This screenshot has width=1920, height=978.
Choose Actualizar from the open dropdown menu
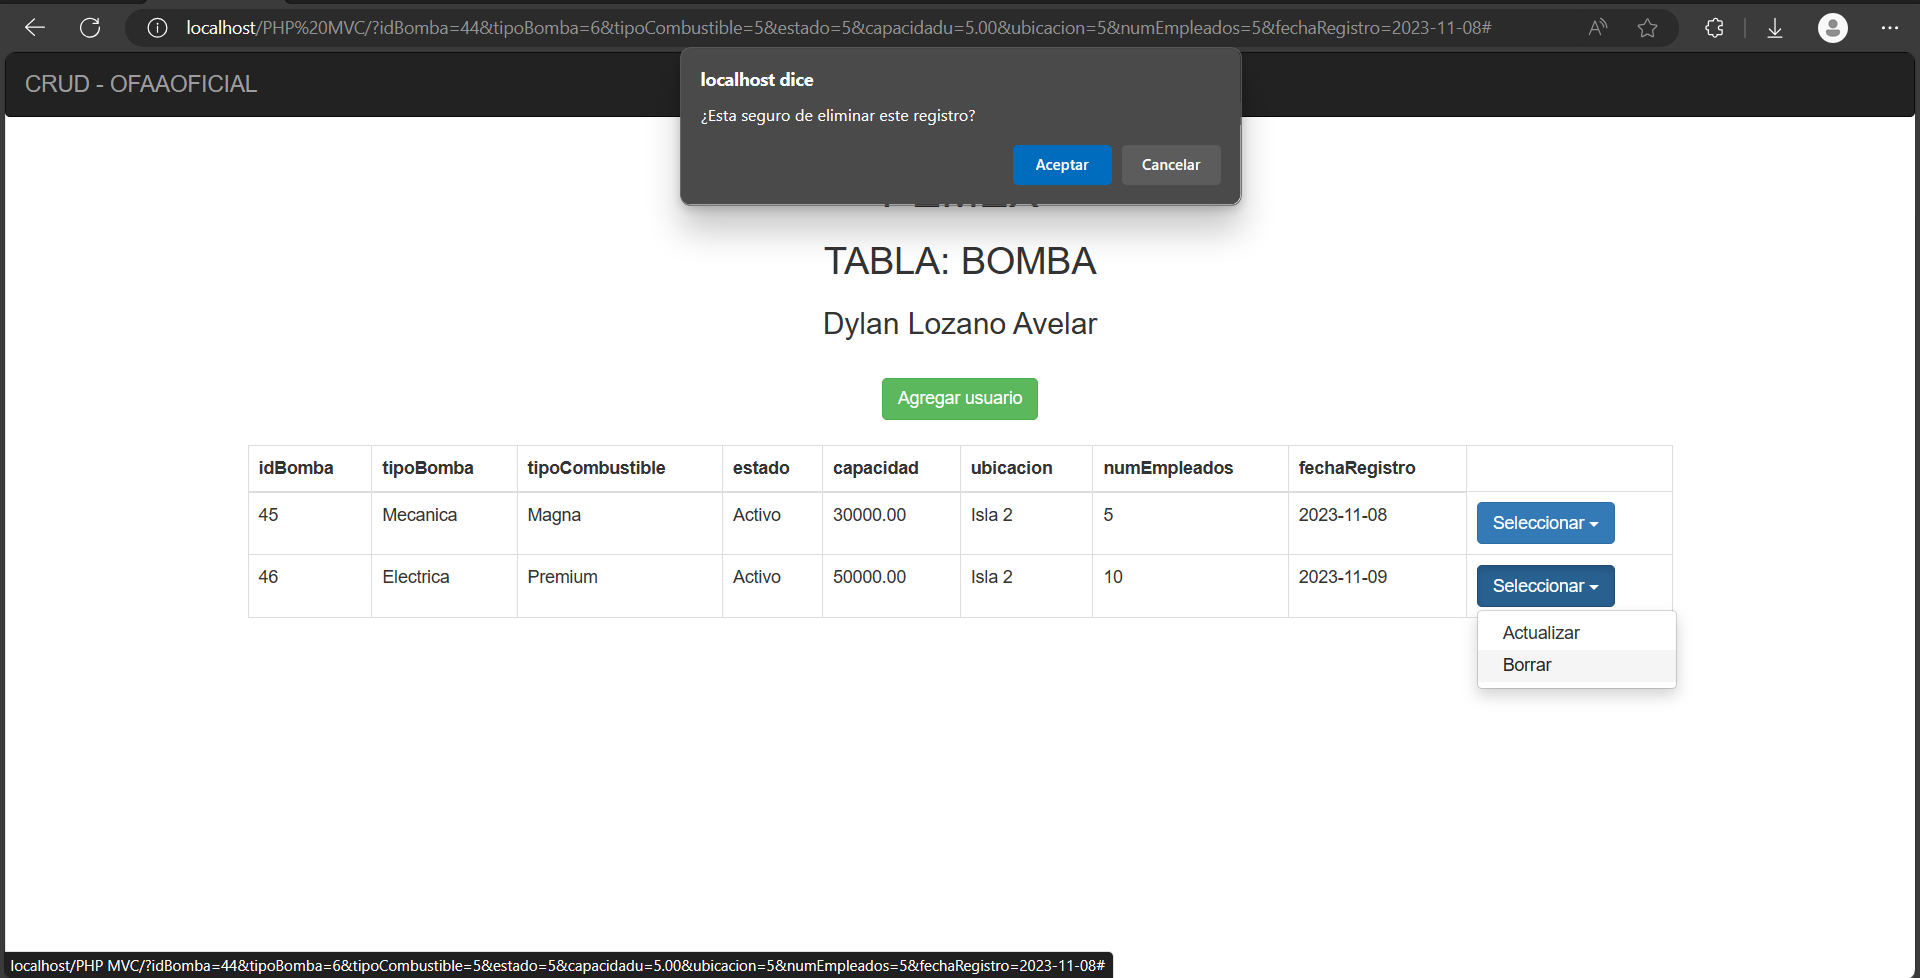click(1541, 632)
